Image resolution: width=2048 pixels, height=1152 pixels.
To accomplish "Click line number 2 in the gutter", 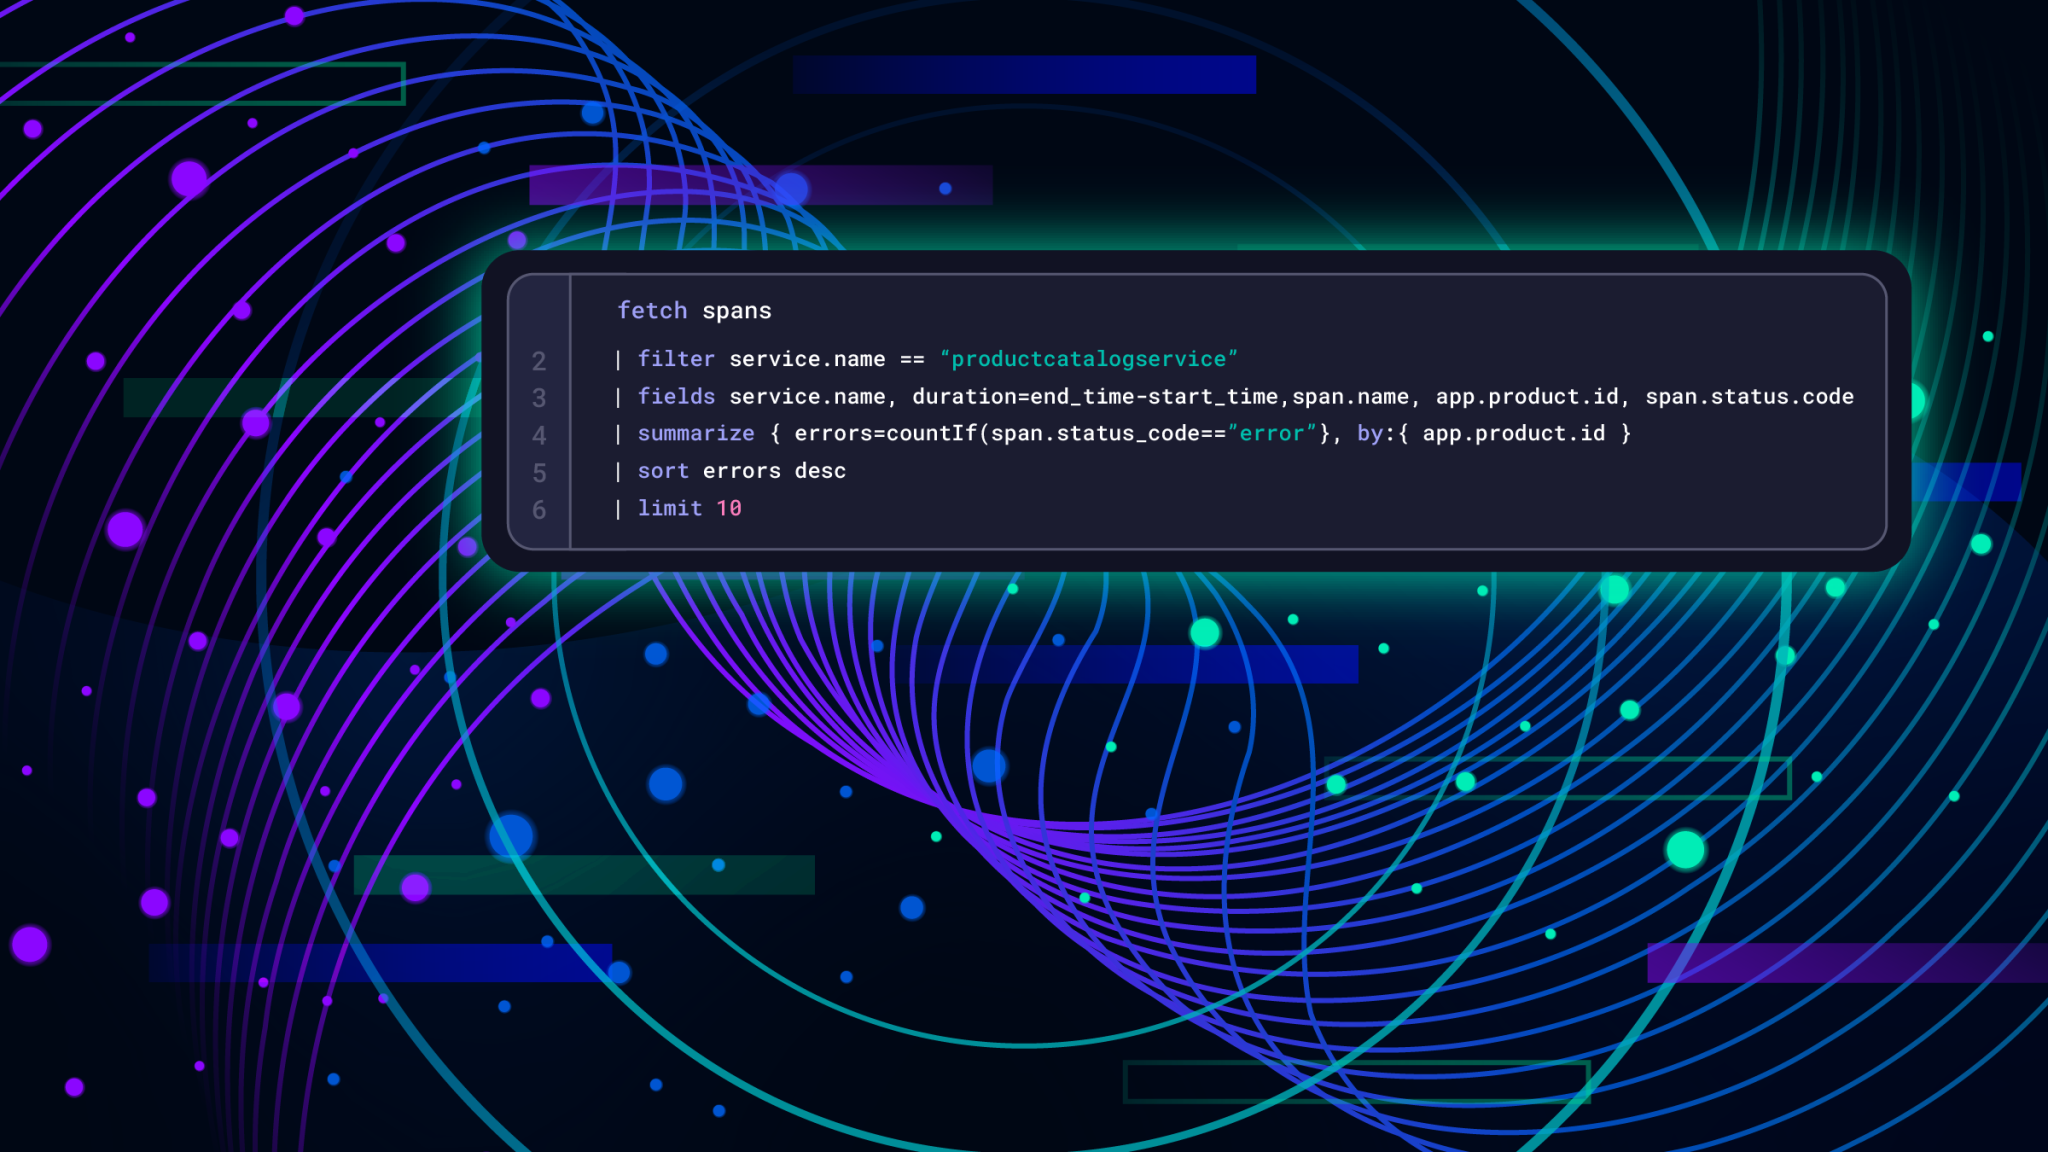I will coord(539,359).
